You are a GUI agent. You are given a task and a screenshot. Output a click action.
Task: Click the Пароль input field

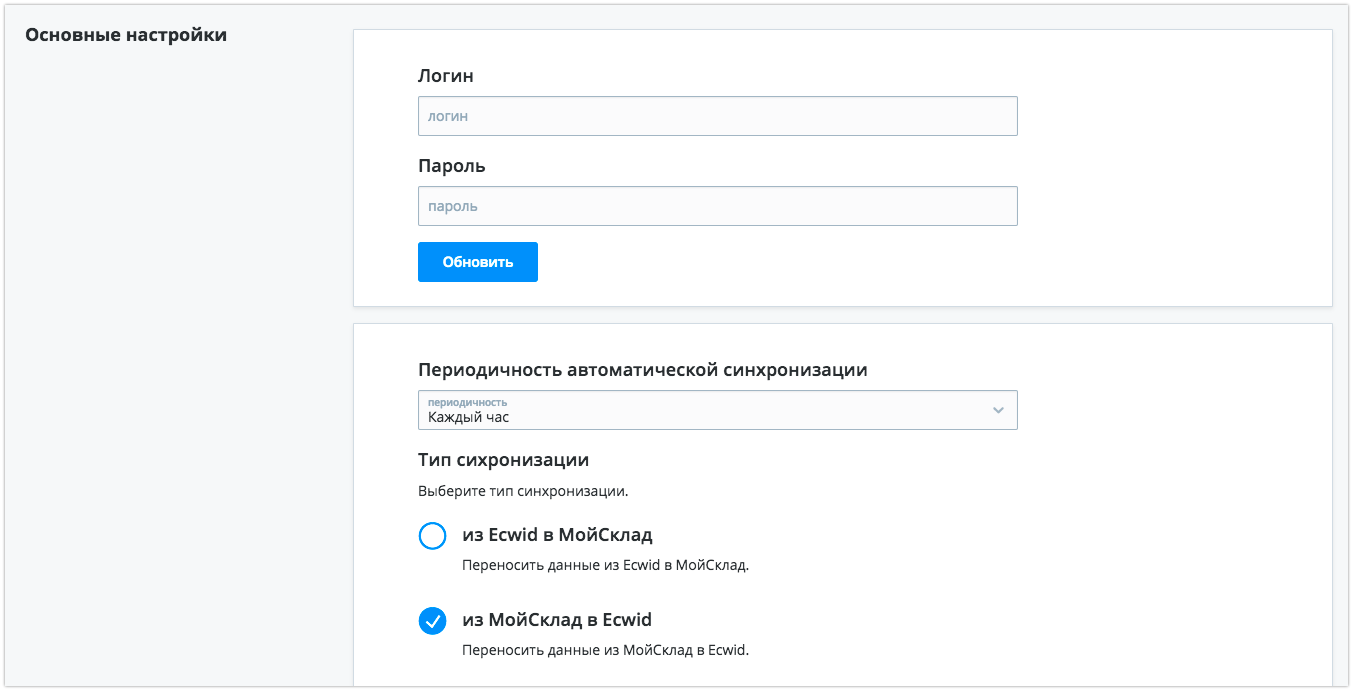coord(717,206)
